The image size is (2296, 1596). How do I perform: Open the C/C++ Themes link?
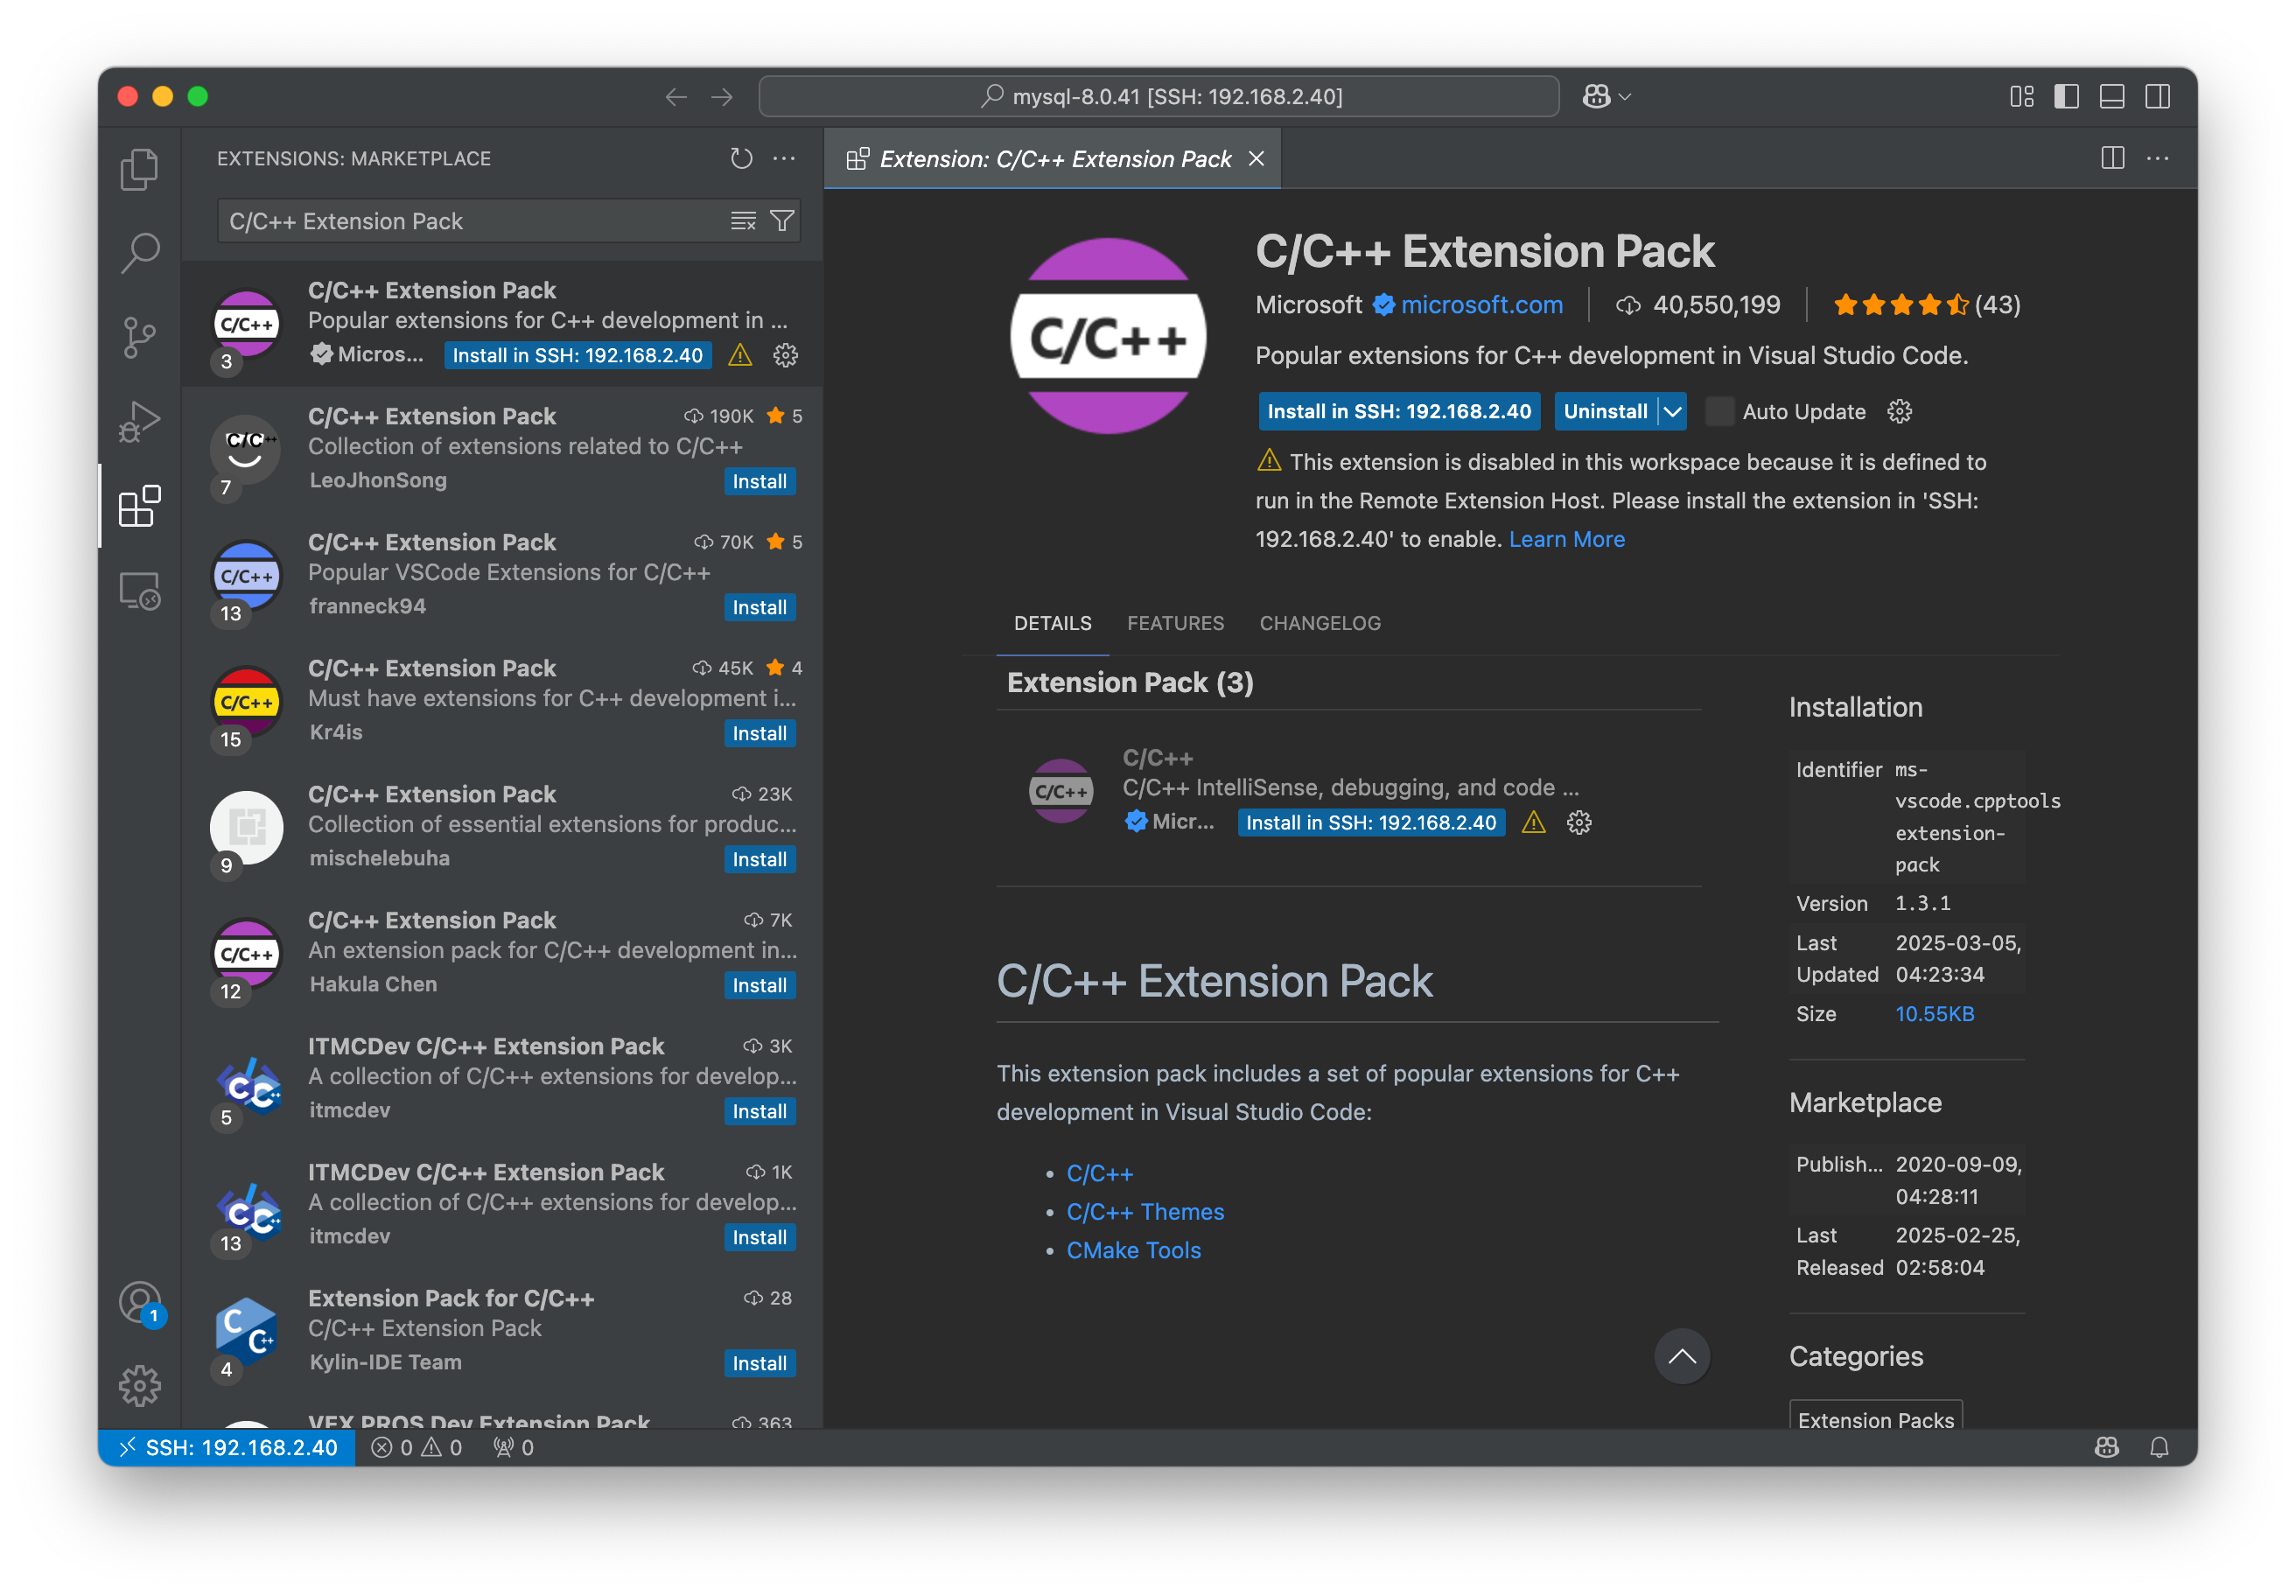click(1144, 1212)
